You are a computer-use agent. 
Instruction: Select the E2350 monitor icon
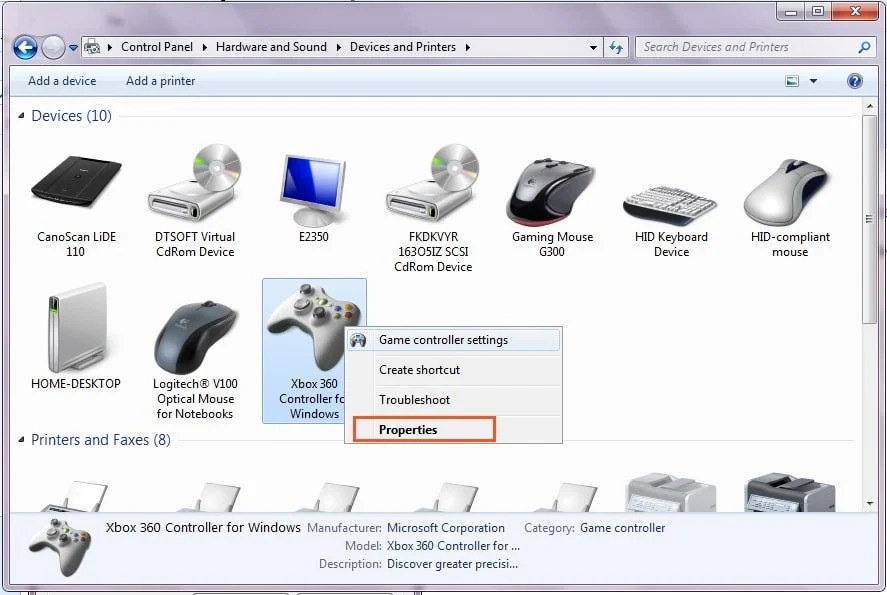[x=313, y=185]
